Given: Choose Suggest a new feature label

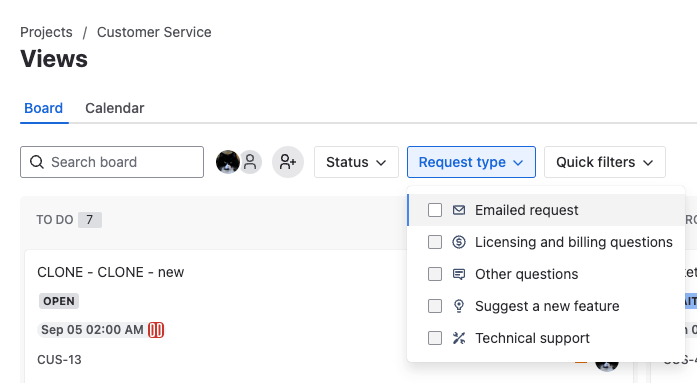Looking at the screenshot, I should (x=547, y=306).
